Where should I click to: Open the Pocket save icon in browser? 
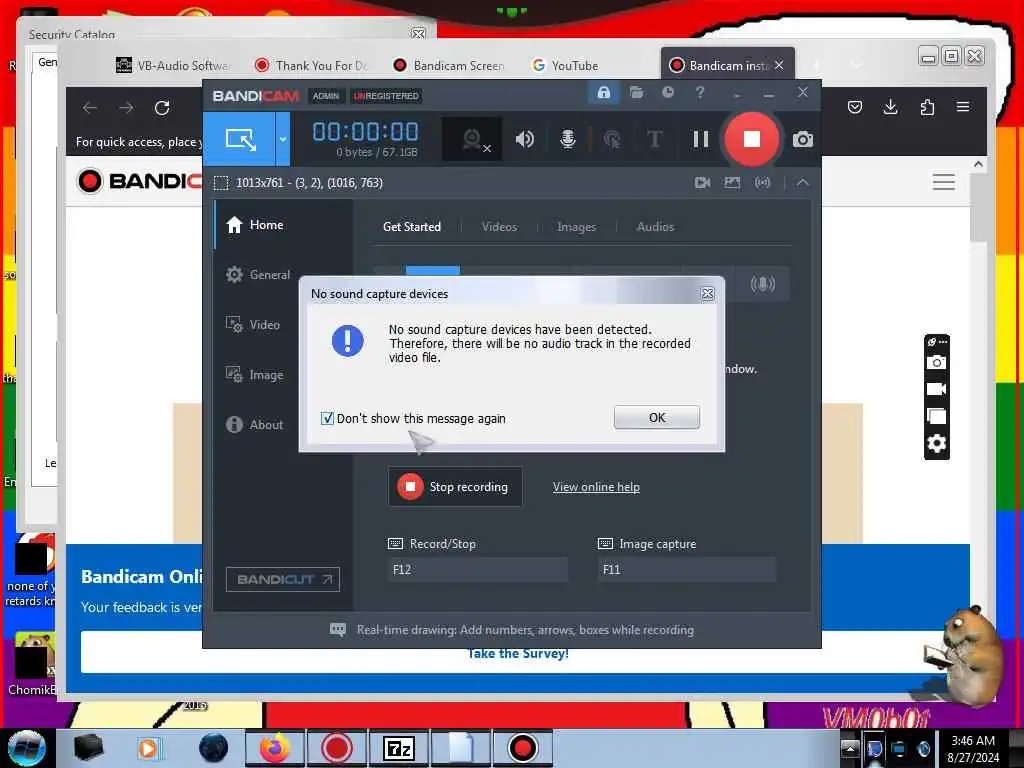click(854, 107)
